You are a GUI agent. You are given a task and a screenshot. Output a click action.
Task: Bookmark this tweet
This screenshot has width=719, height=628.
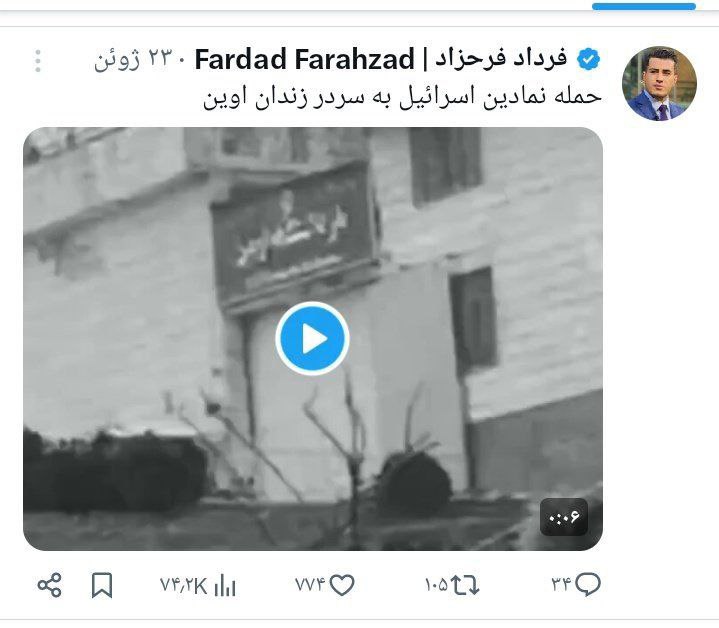(x=102, y=585)
